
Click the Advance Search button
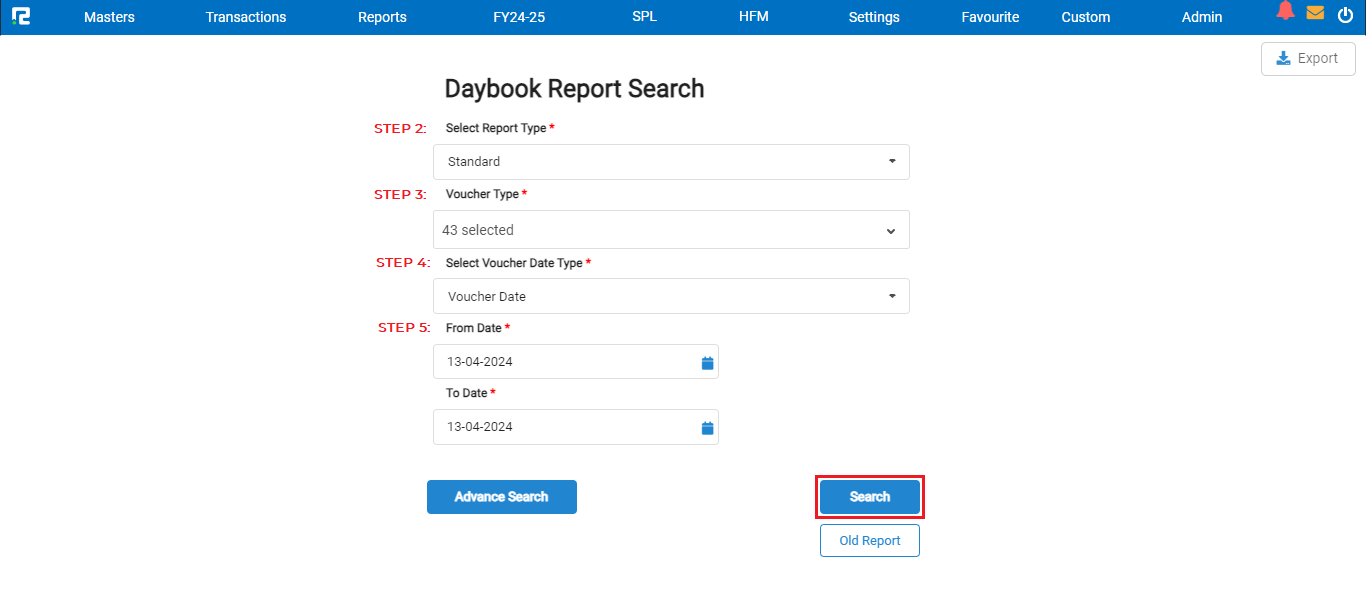(502, 497)
